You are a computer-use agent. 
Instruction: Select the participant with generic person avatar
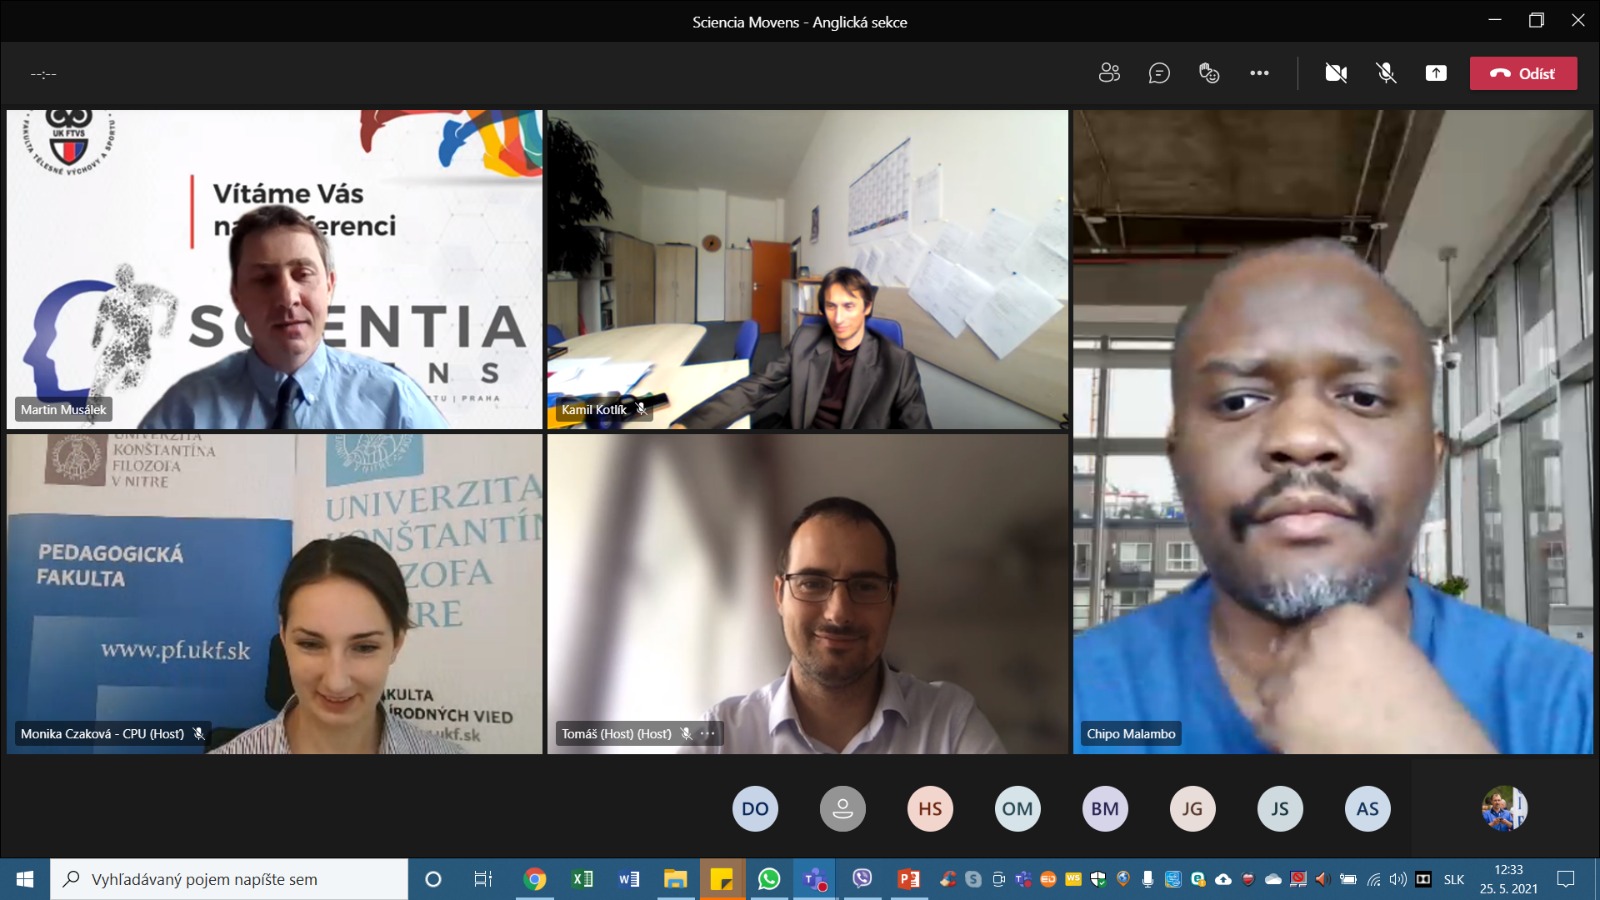[843, 809]
